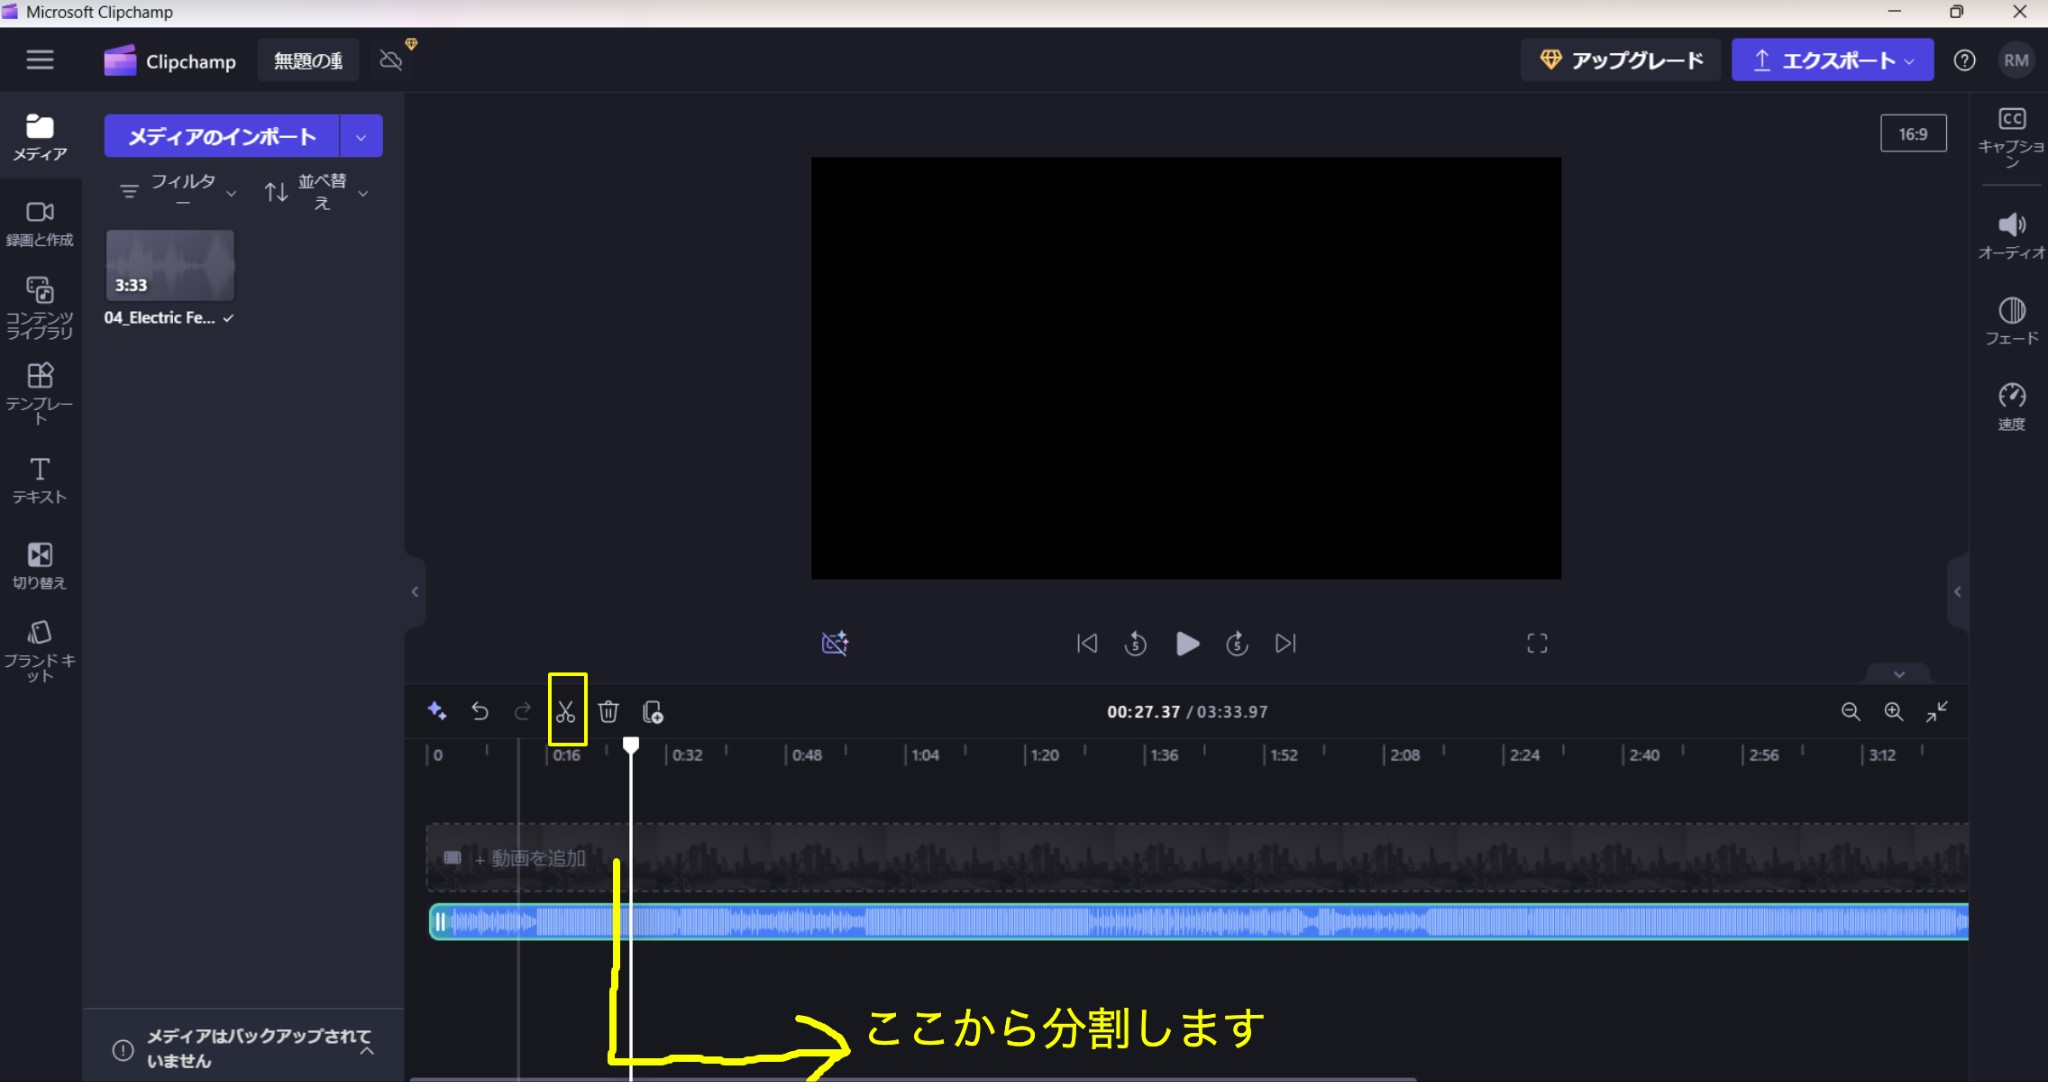Split the clip with scissors

pos(566,711)
